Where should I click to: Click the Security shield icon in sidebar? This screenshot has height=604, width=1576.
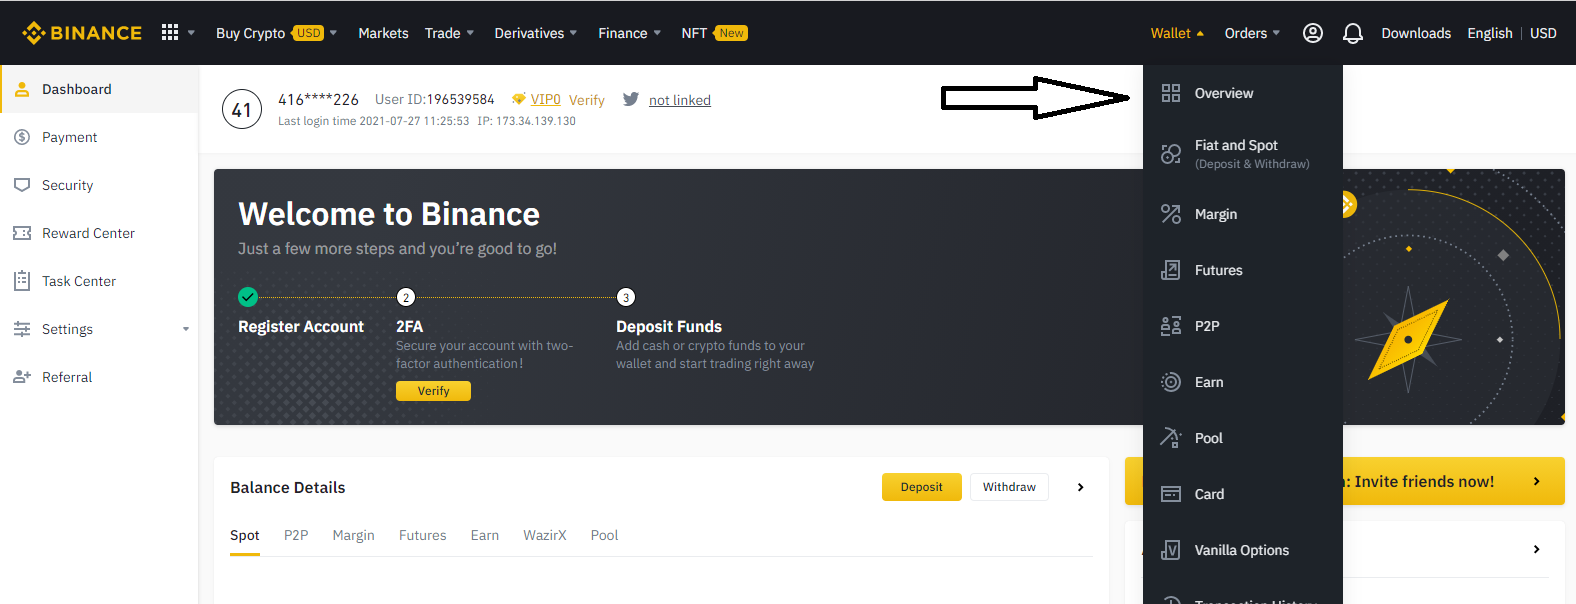point(22,185)
